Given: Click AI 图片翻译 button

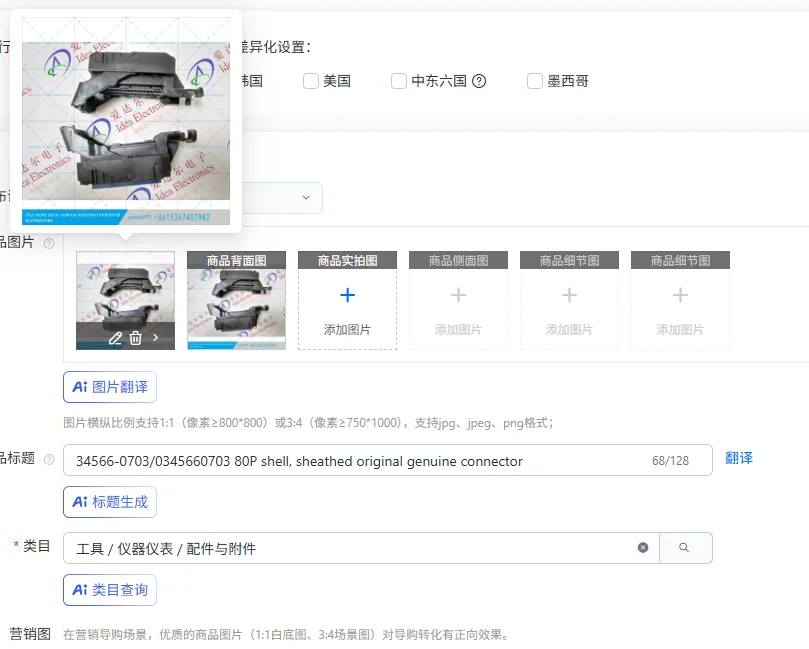Looking at the screenshot, I should 110,387.
